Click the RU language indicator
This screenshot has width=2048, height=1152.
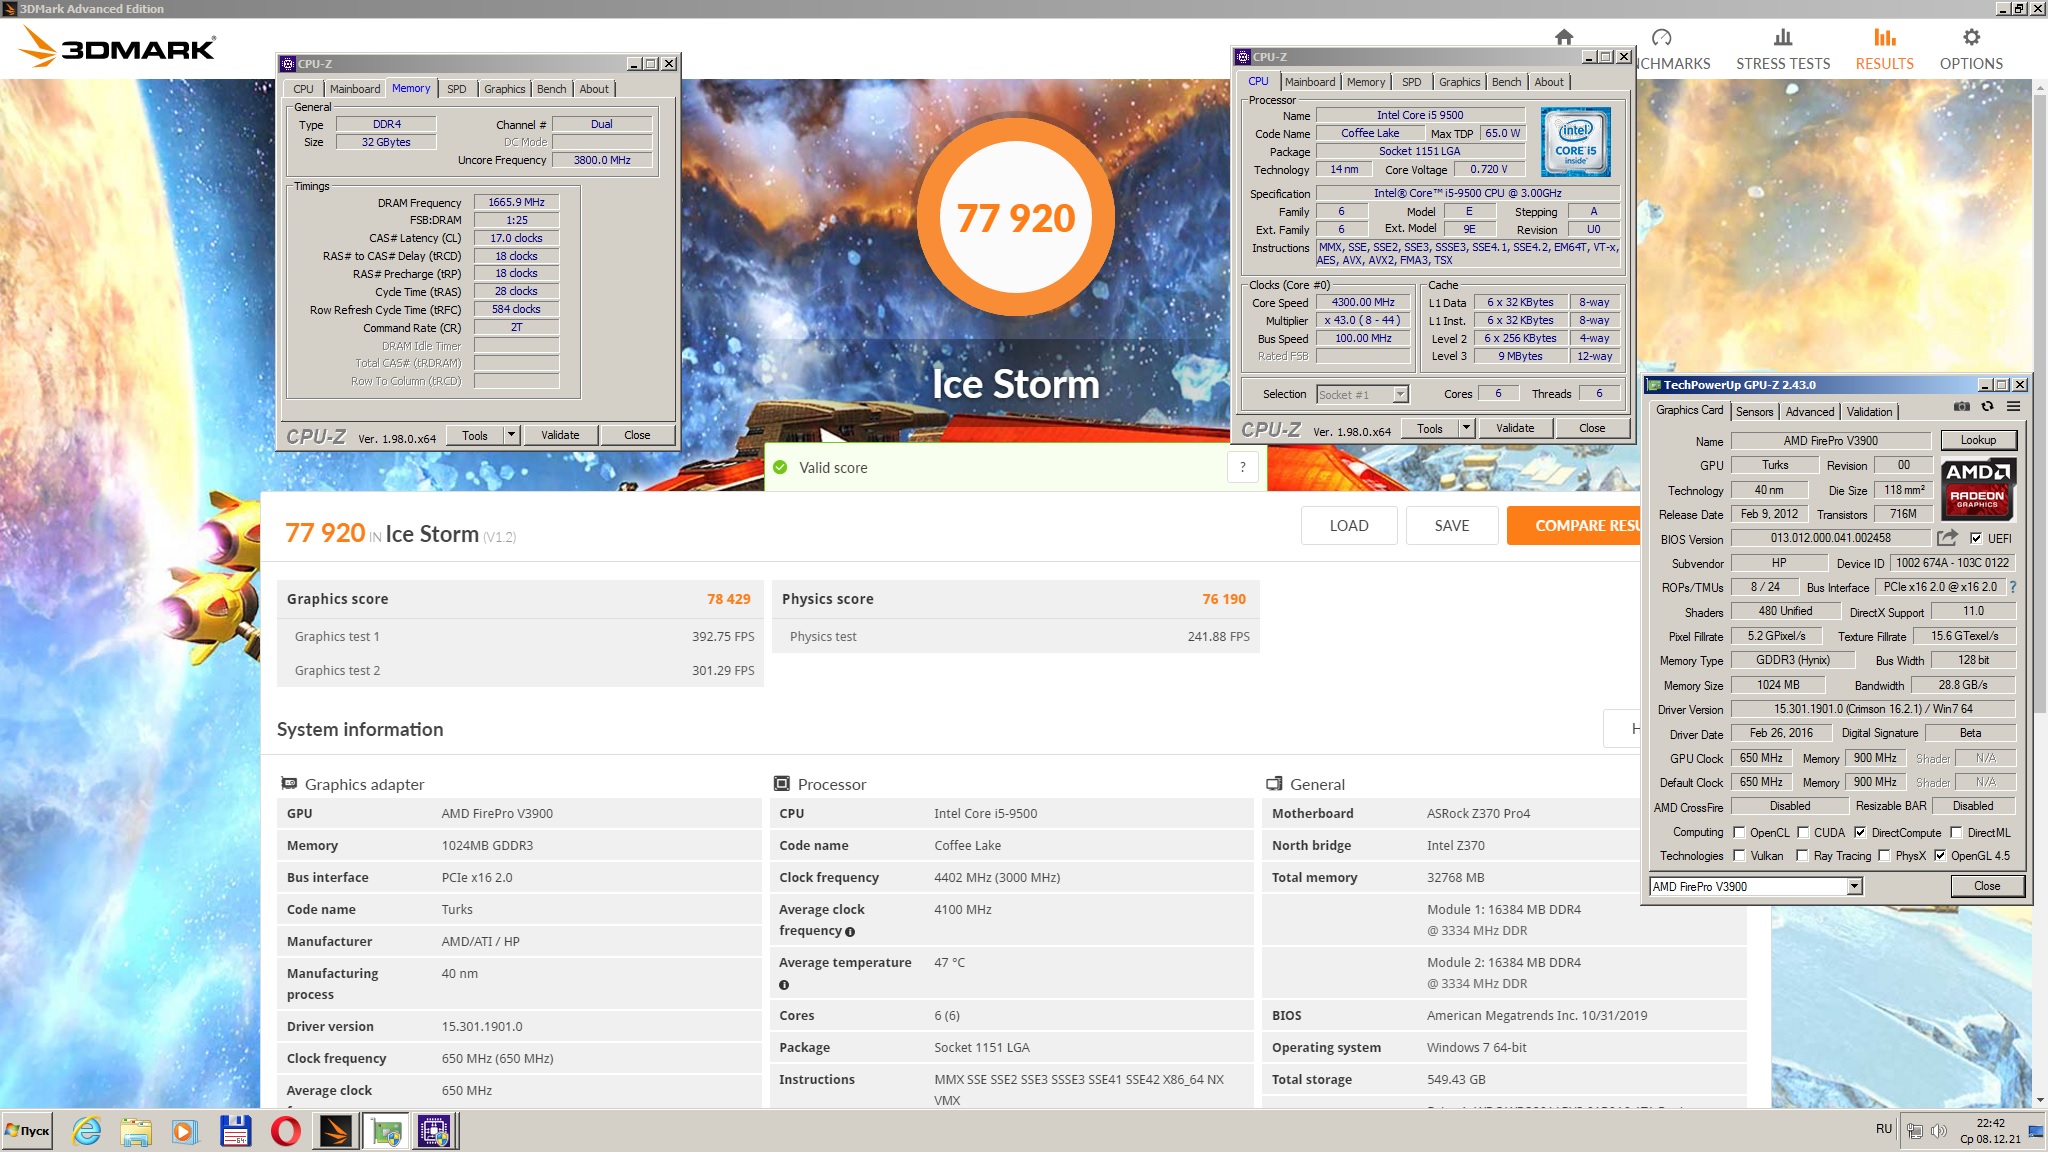point(1884,1129)
